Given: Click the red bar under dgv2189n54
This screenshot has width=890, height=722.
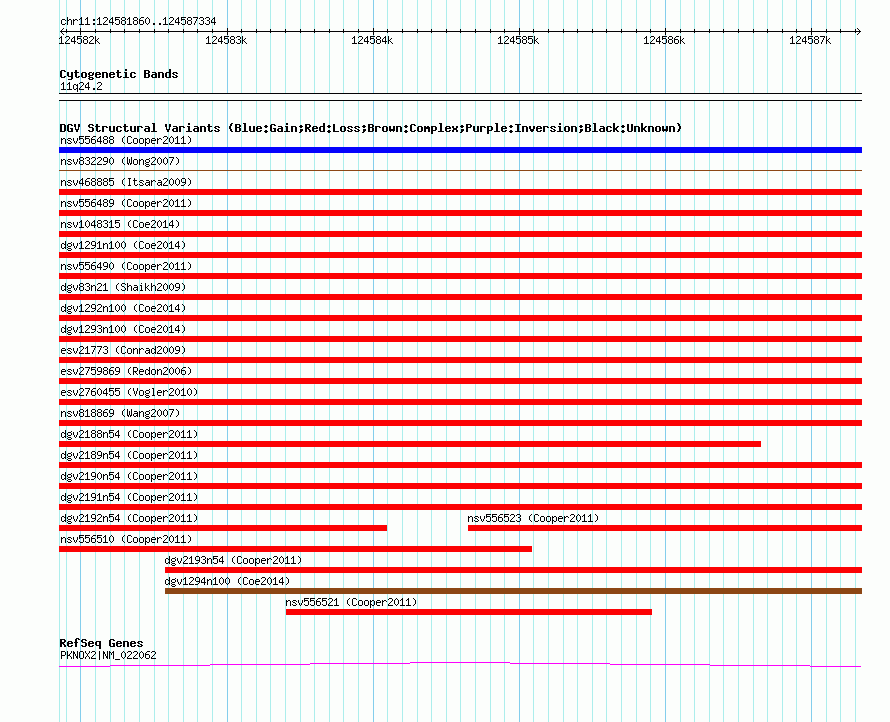Looking at the screenshot, I should (460, 465).
